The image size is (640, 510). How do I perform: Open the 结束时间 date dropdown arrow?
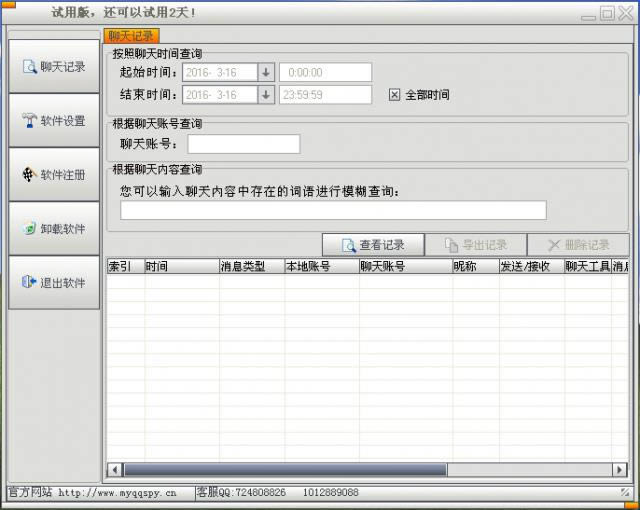click(266, 95)
